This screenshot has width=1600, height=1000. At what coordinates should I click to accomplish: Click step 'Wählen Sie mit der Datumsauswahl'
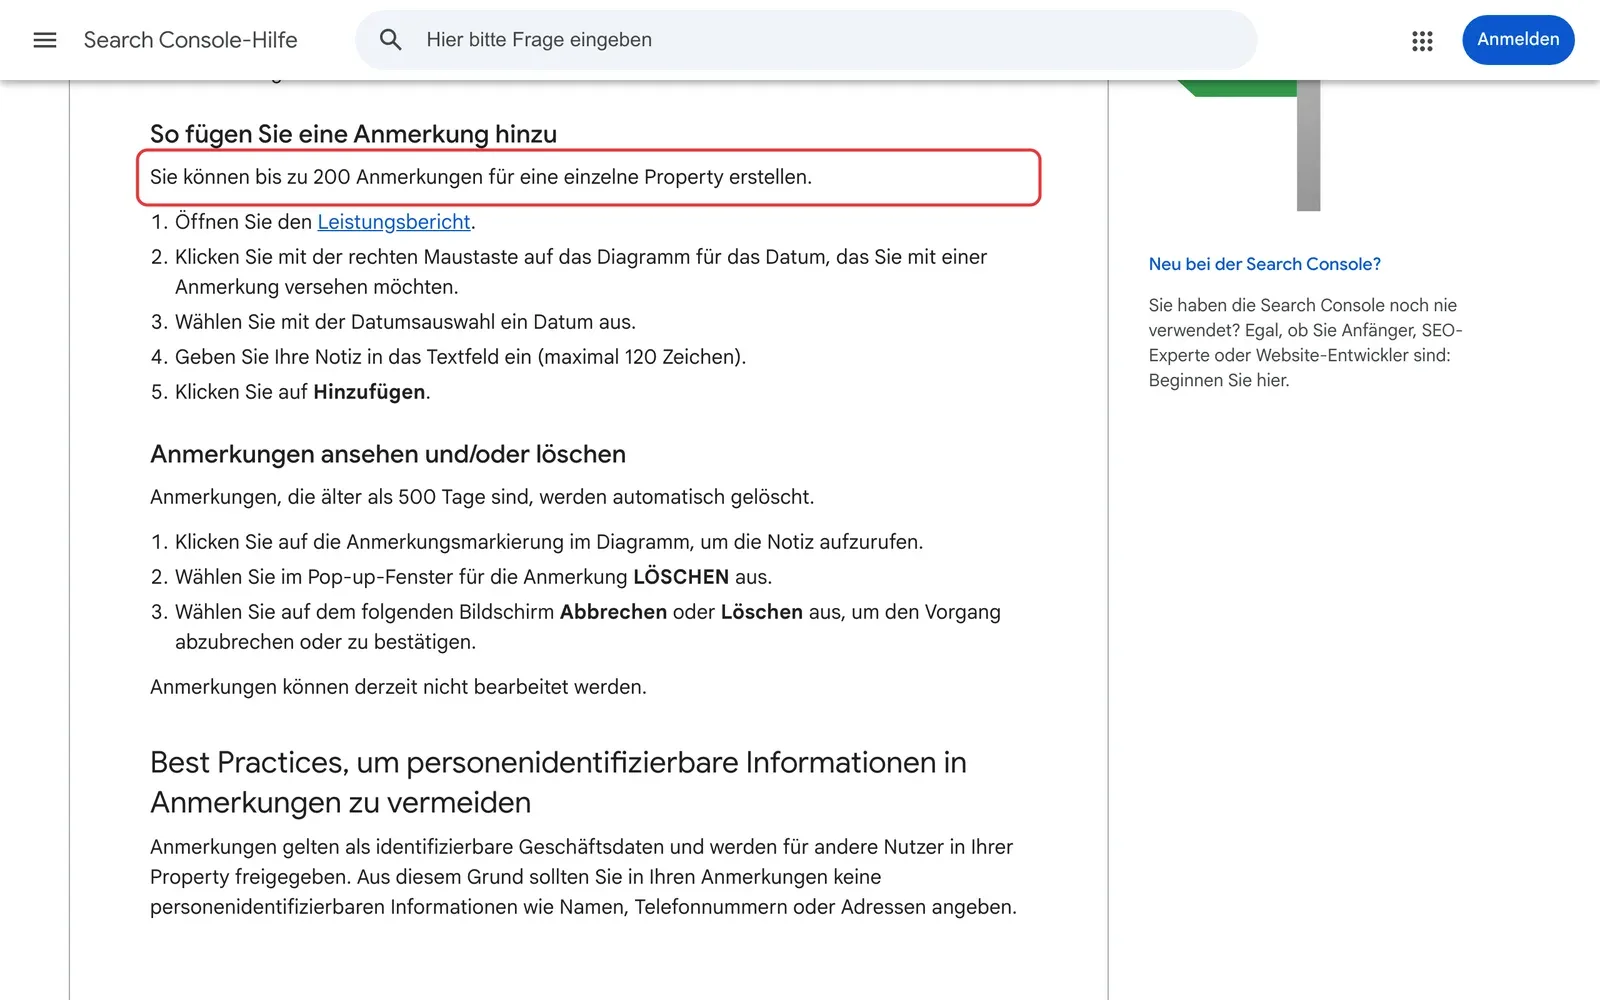pyautogui.click(x=405, y=322)
